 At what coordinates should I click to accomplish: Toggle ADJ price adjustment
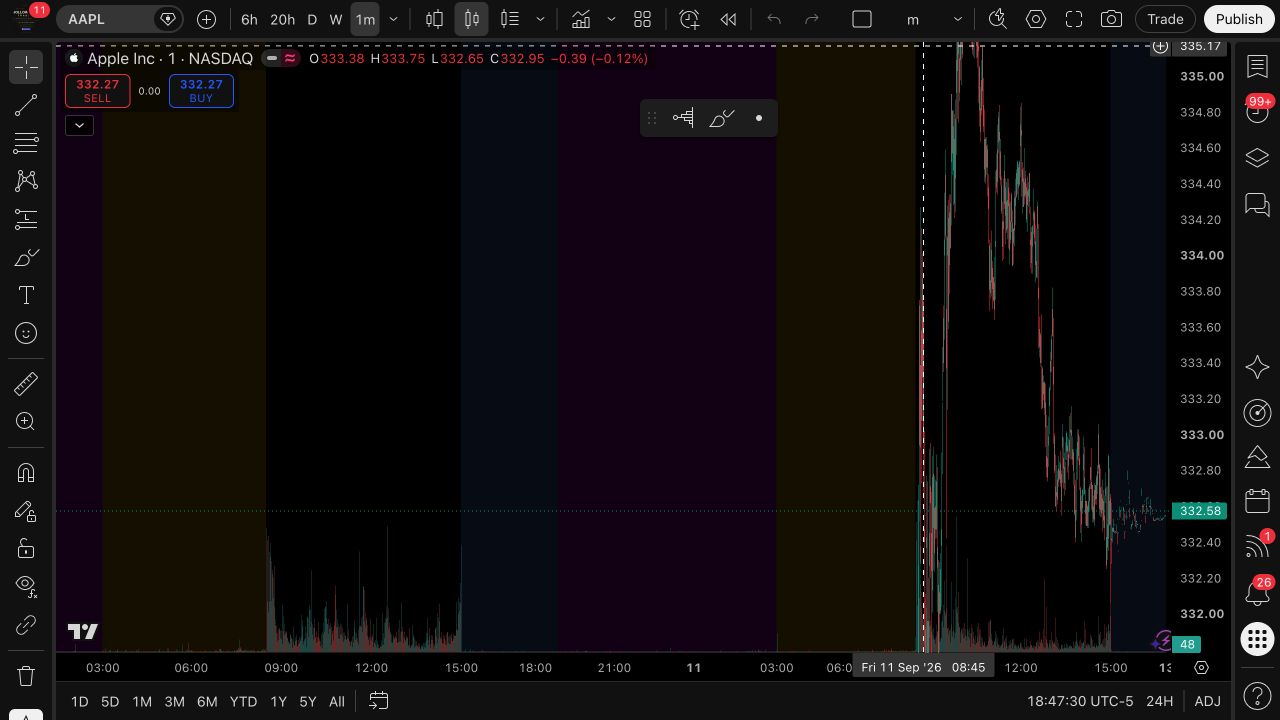tap(1207, 701)
